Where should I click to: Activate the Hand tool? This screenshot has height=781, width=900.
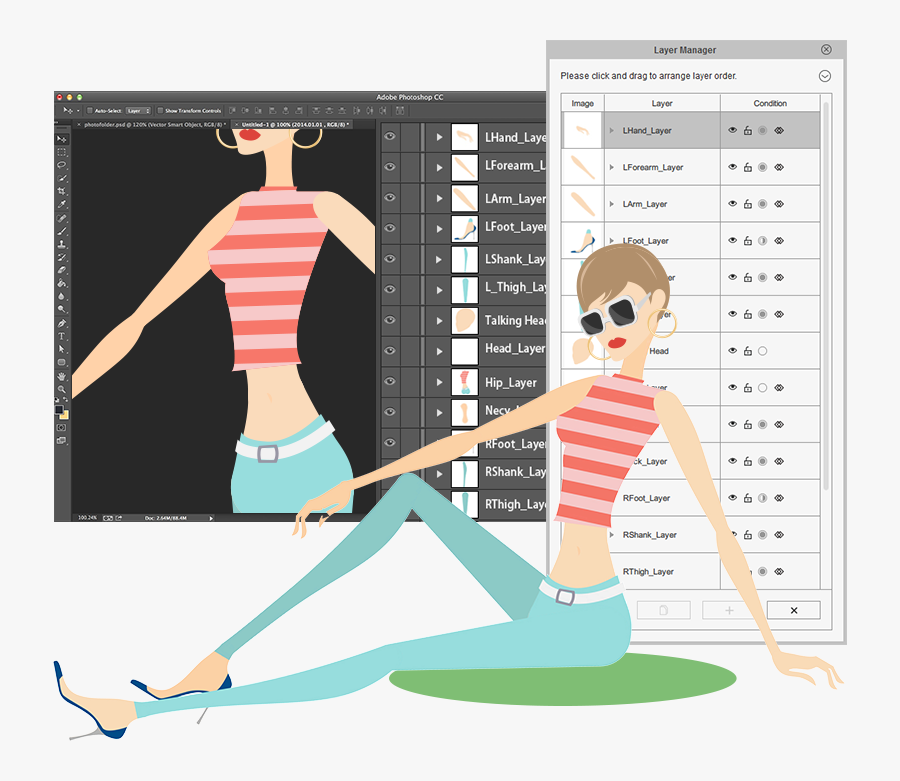coord(61,376)
